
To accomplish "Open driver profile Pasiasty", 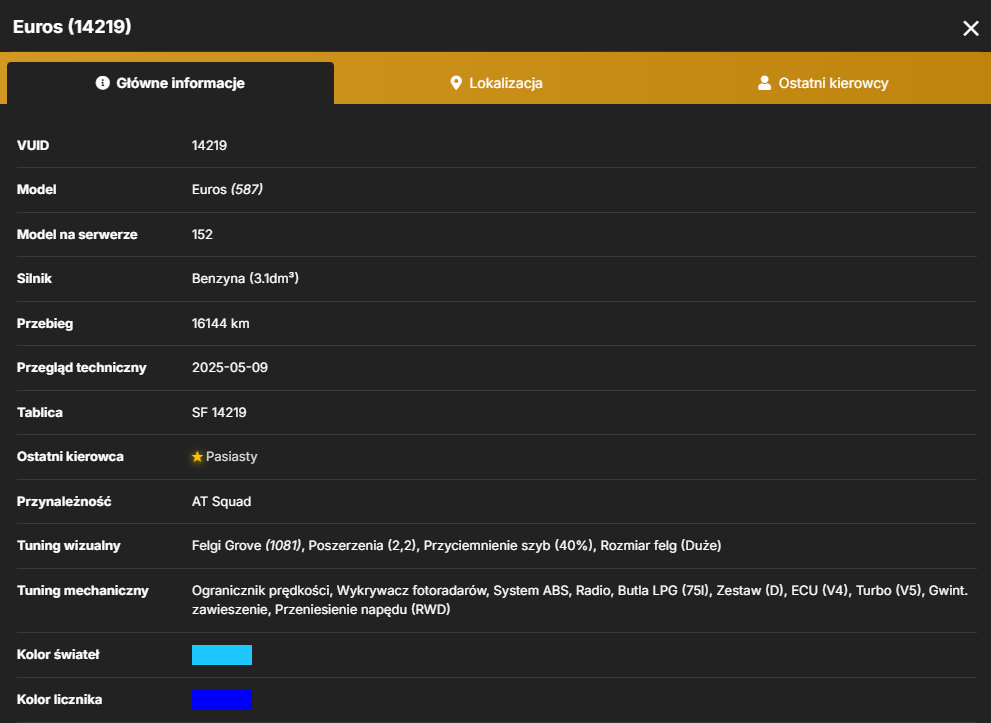I will click(x=231, y=456).
